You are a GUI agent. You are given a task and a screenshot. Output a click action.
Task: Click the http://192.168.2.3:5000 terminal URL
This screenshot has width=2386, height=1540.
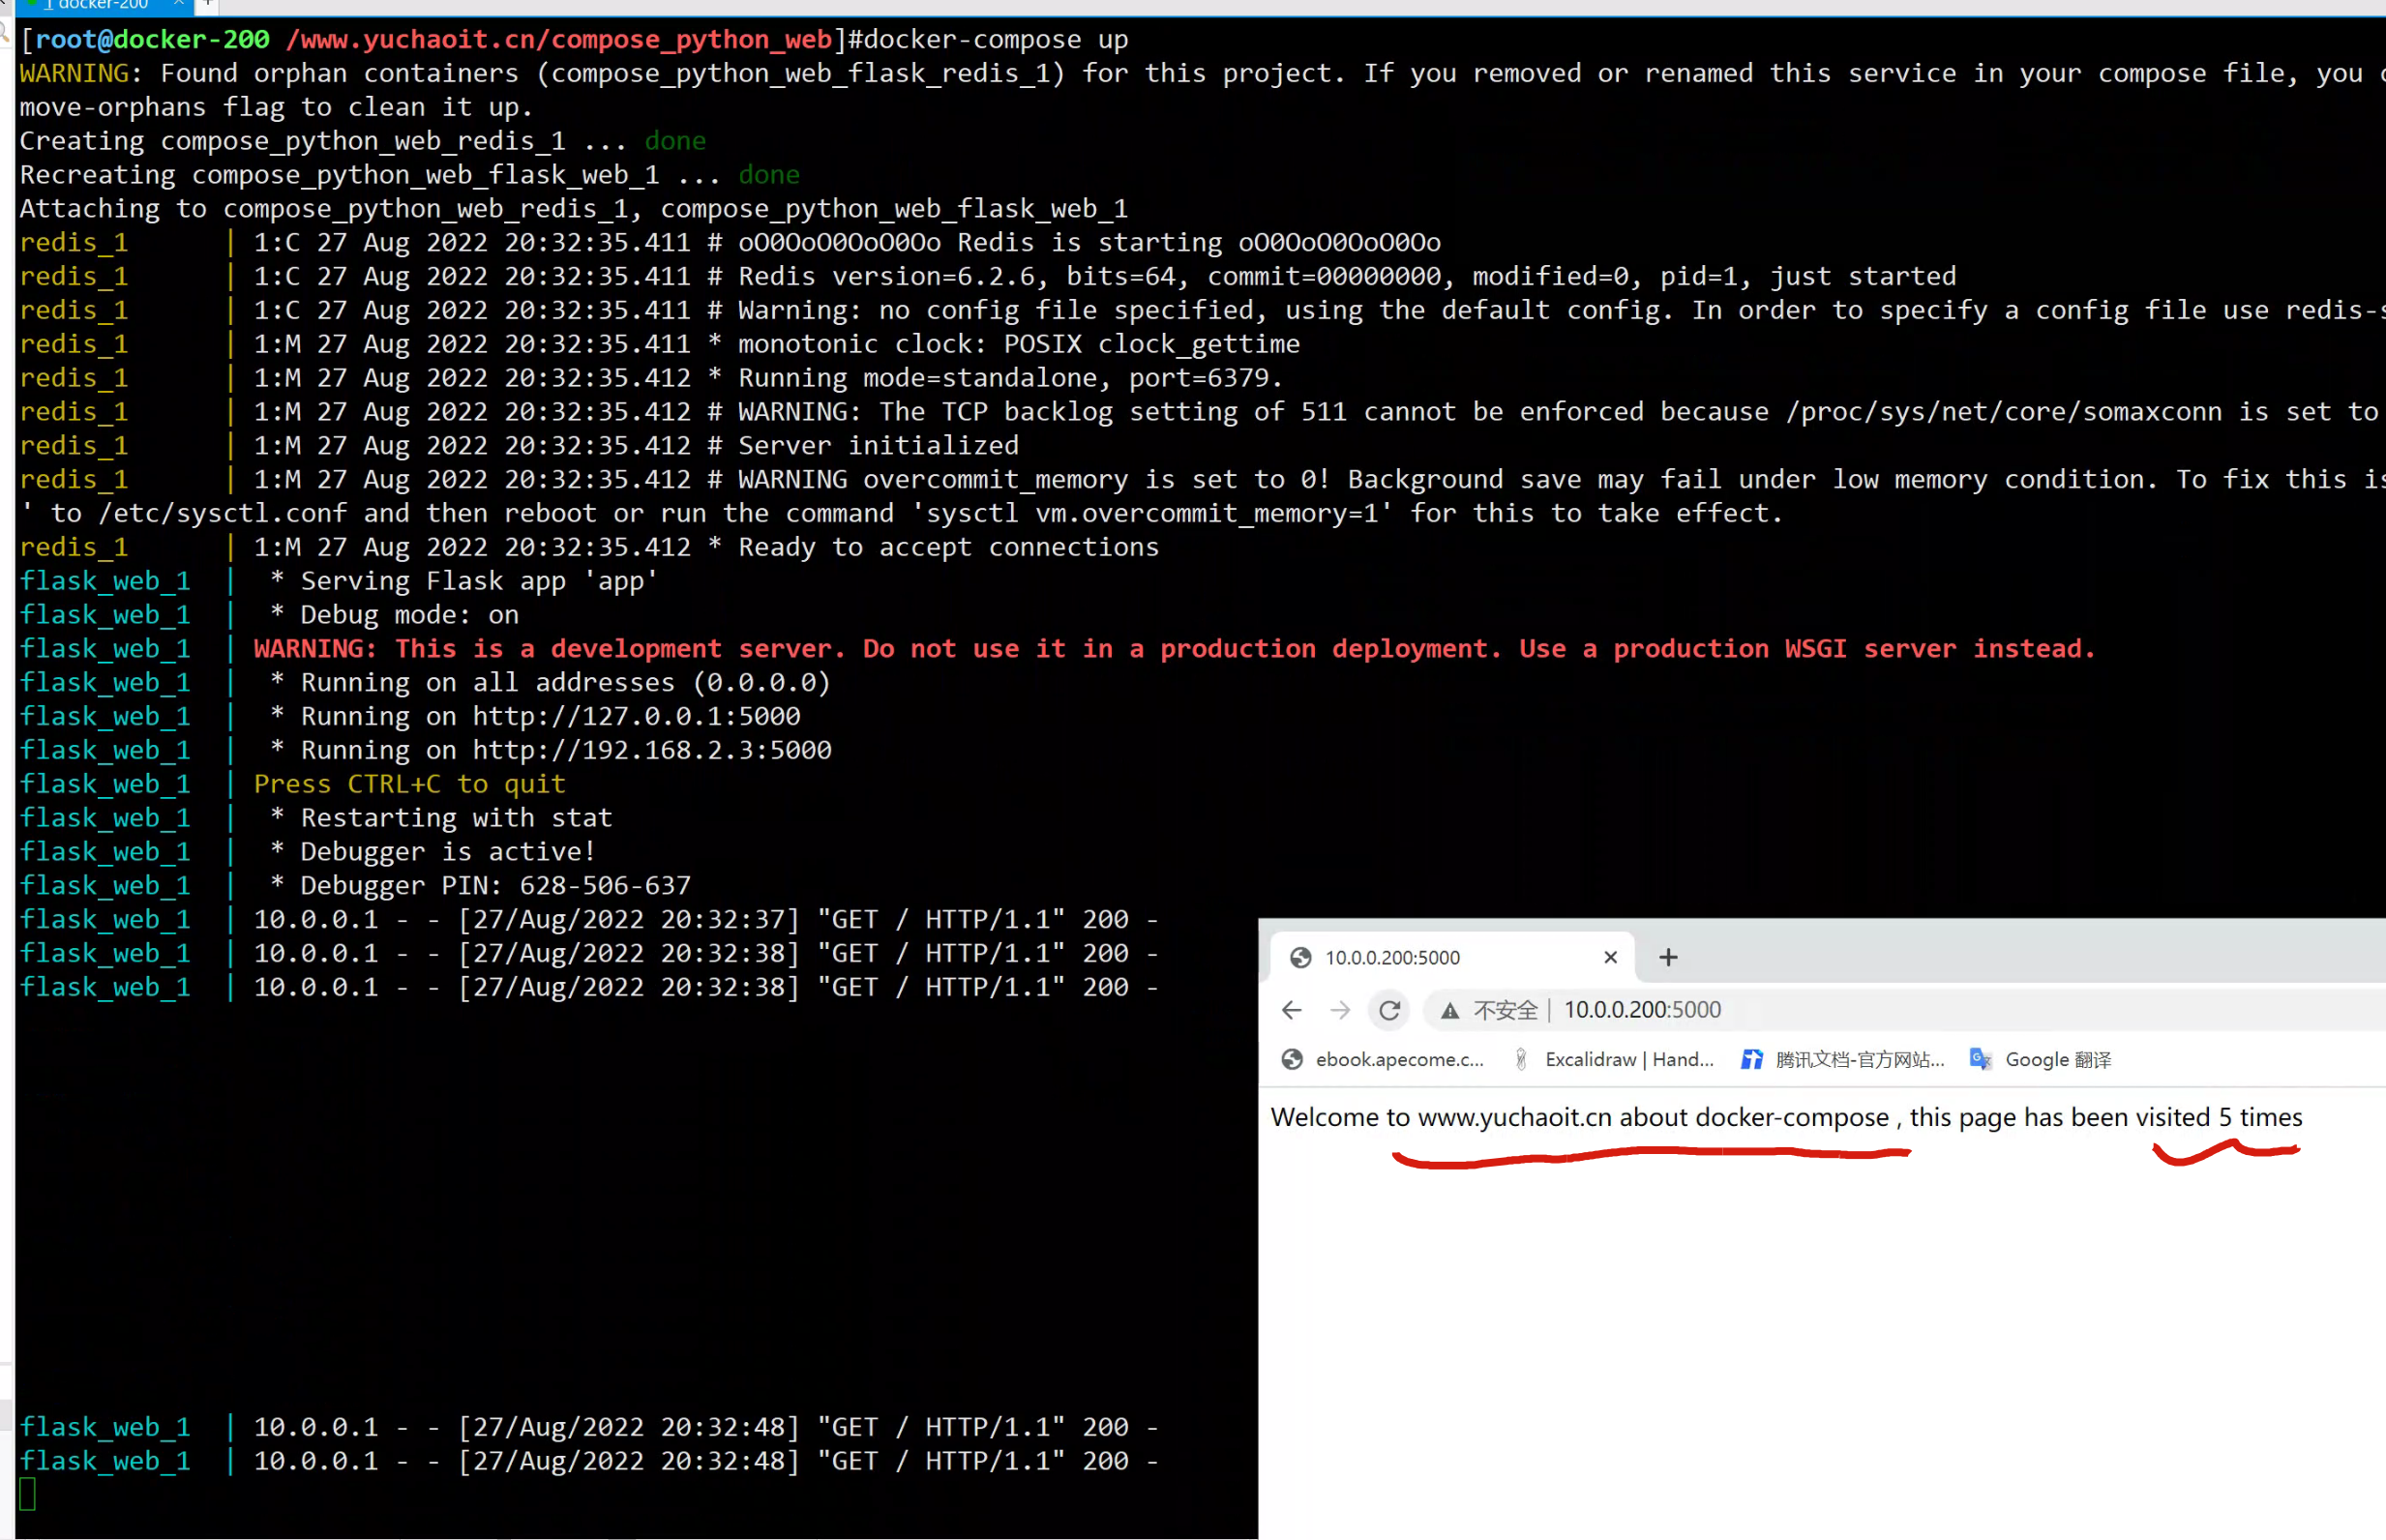[651, 750]
